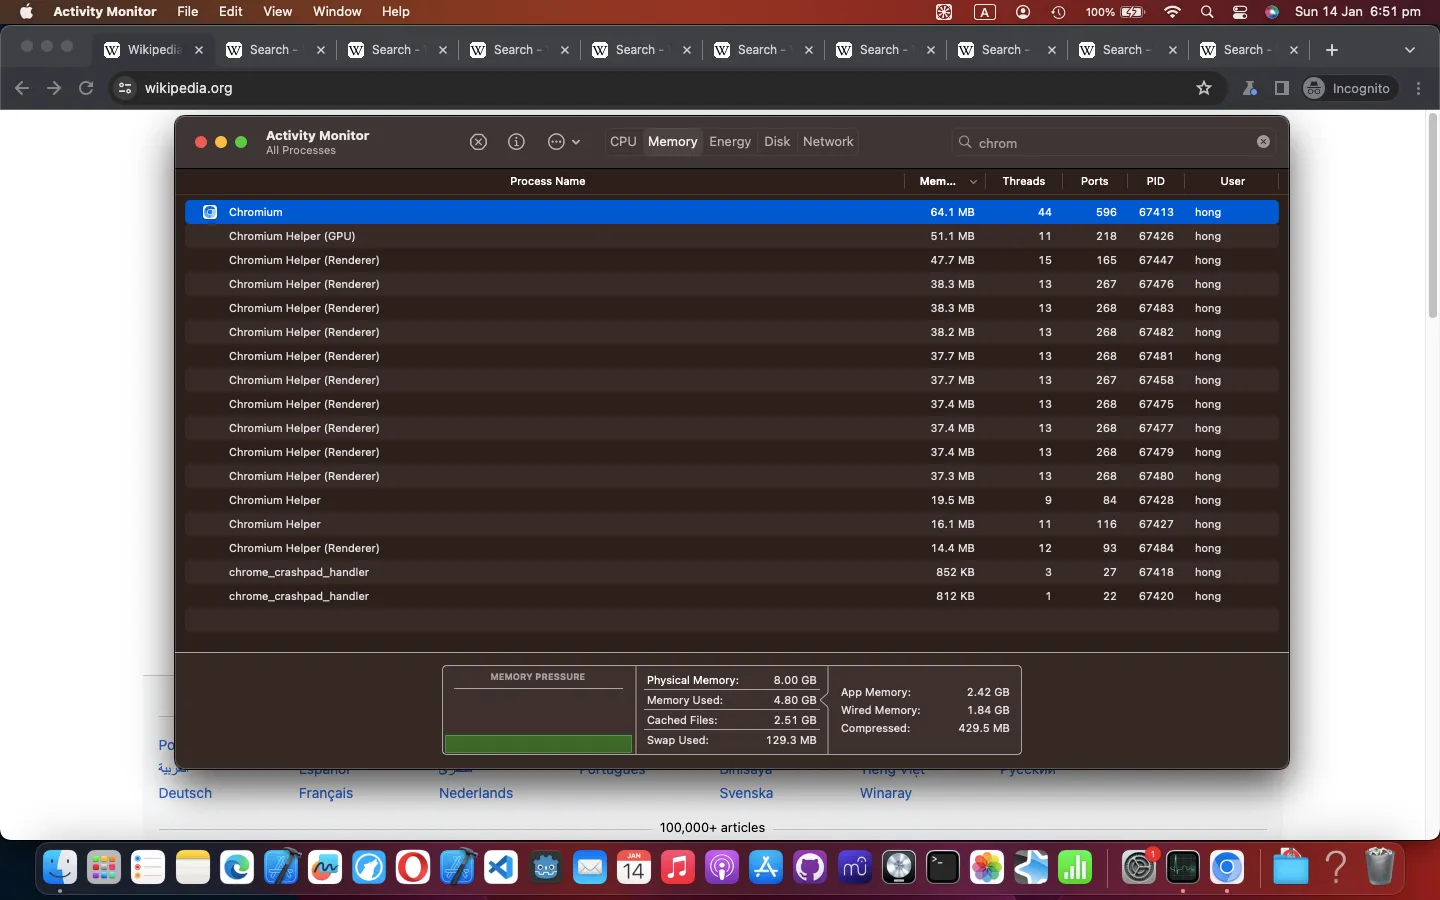Open the View menu in menu bar
This screenshot has height=900, width=1440.
[x=278, y=12]
